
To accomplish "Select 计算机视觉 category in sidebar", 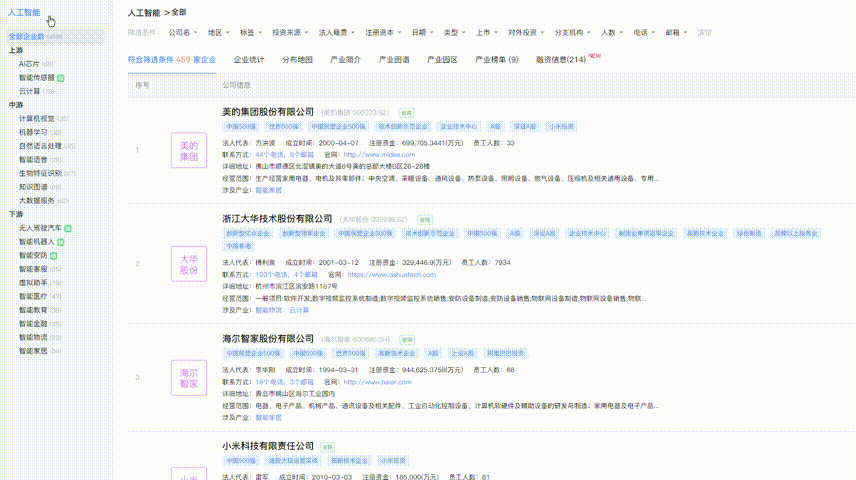I will 36,118.
